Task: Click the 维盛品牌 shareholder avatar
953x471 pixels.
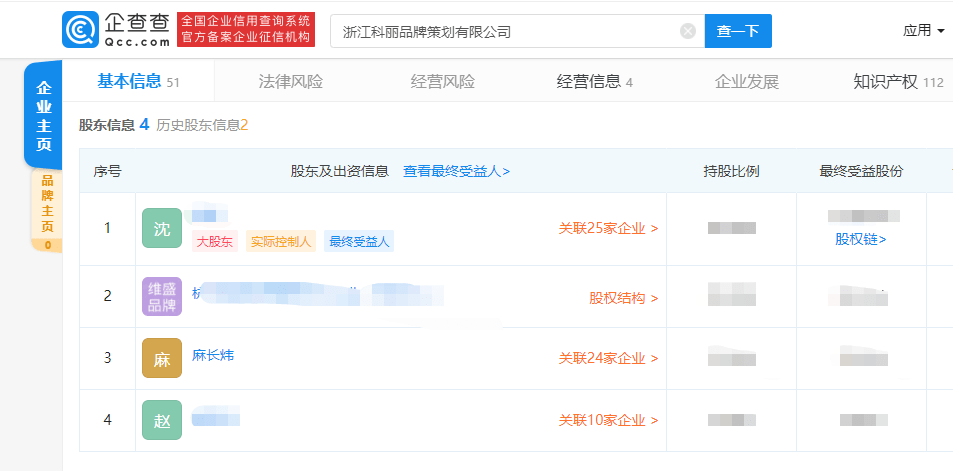Action: click(x=162, y=297)
